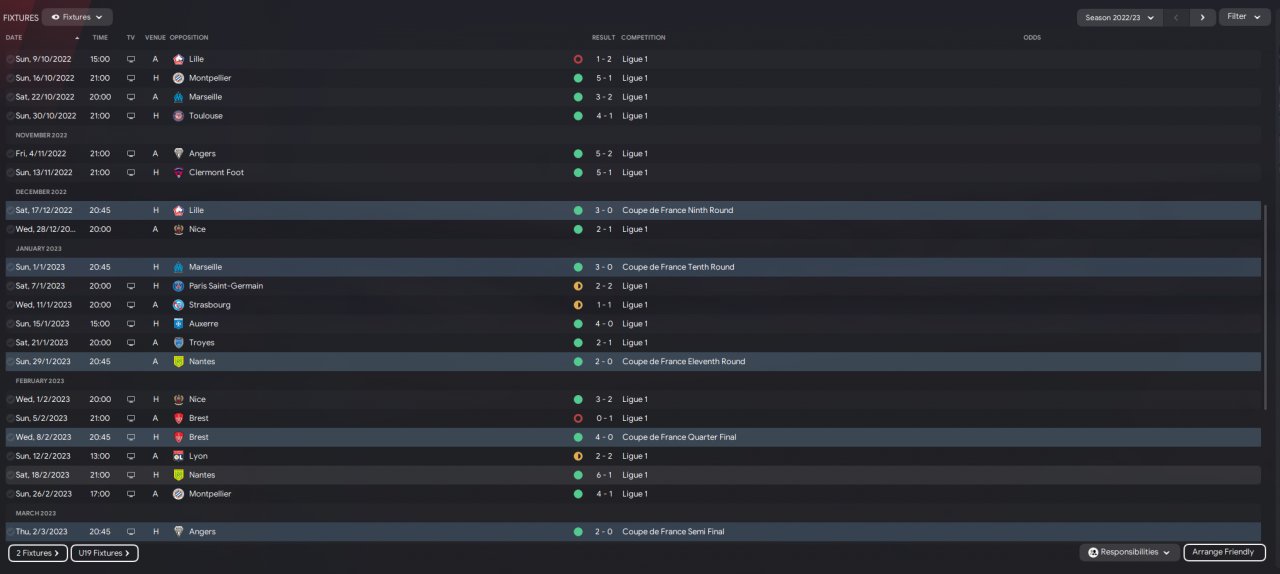Click the TV icon on the Toulouse fixture

[130, 116]
